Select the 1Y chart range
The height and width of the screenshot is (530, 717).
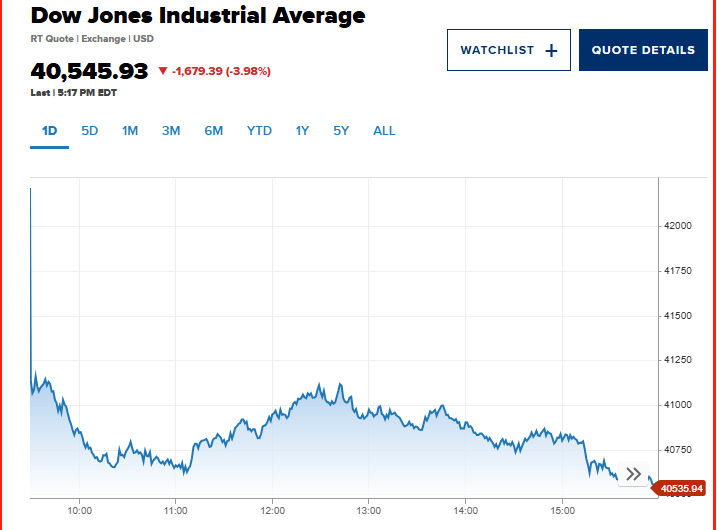302,131
